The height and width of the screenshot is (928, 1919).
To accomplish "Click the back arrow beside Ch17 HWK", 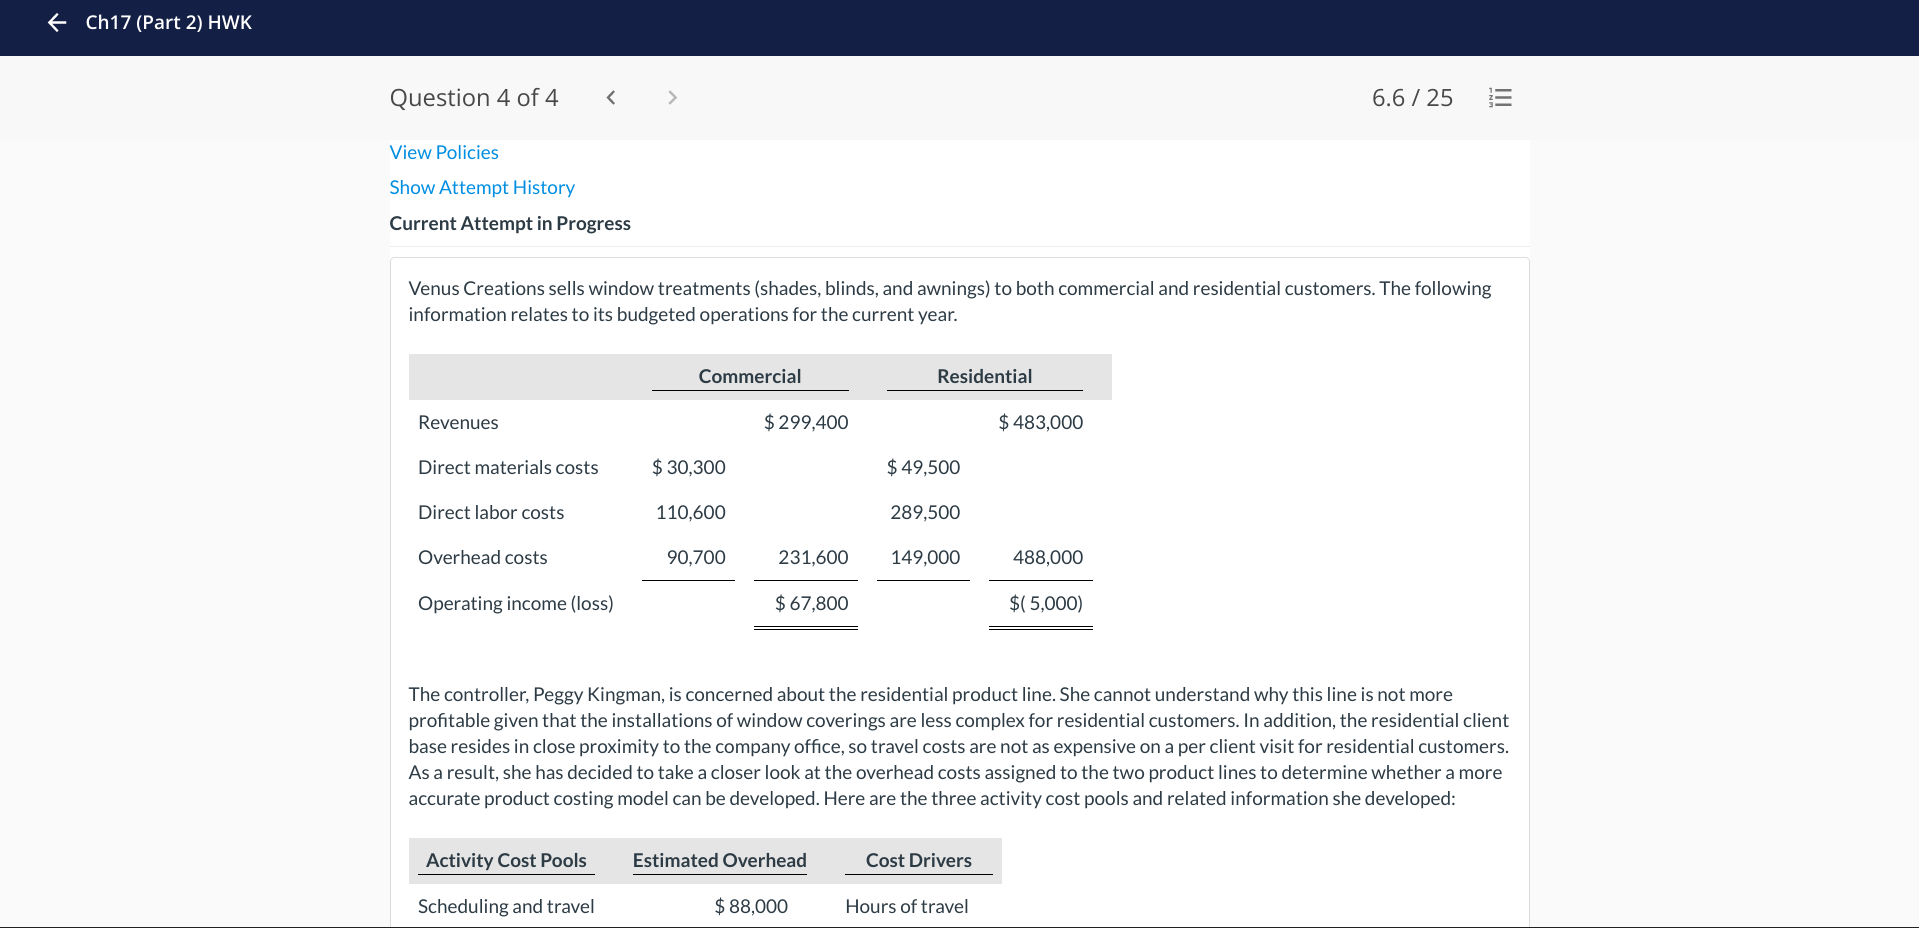I will click(57, 22).
